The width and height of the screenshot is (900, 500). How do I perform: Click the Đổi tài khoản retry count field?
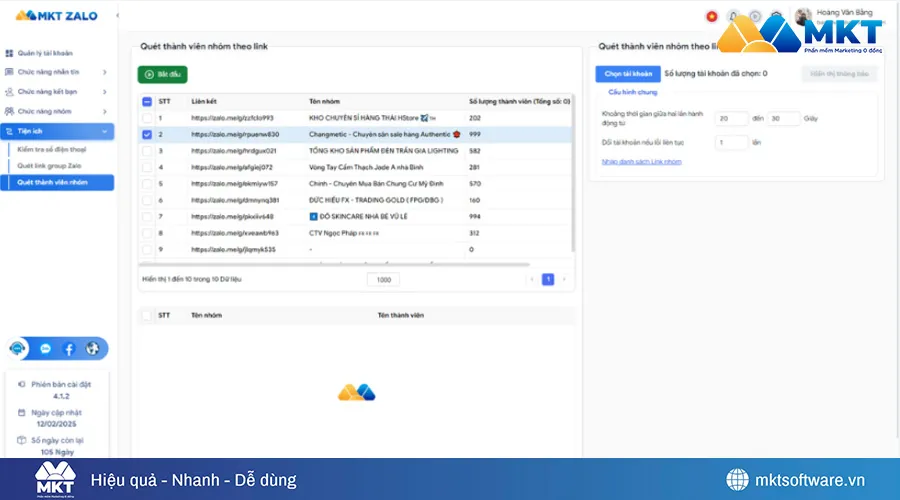pyautogui.click(x=731, y=143)
